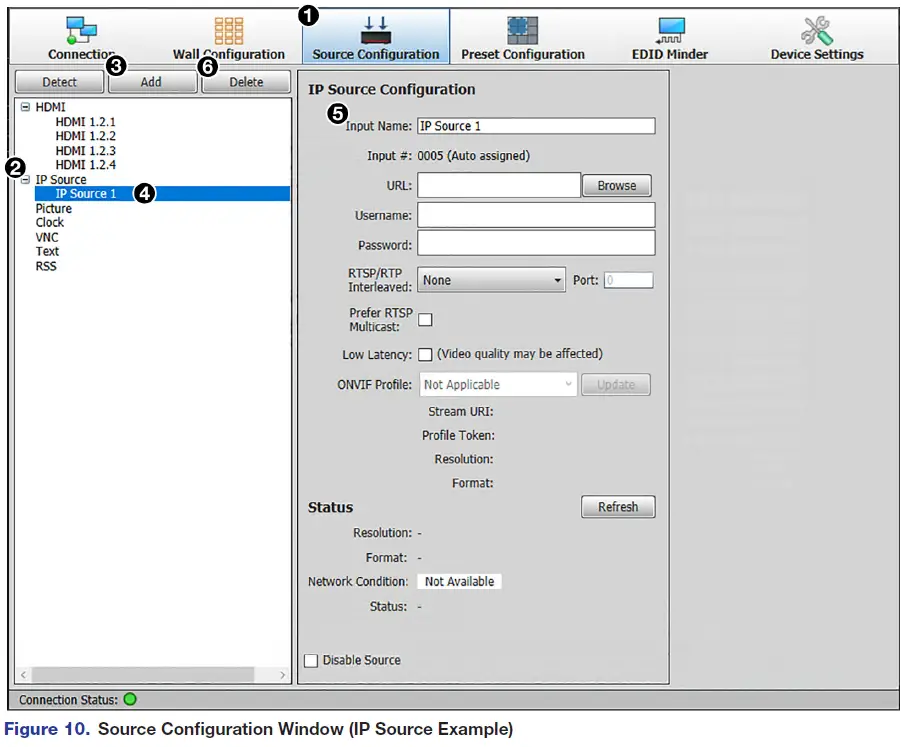Check the Disable Source checkbox

[311, 661]
